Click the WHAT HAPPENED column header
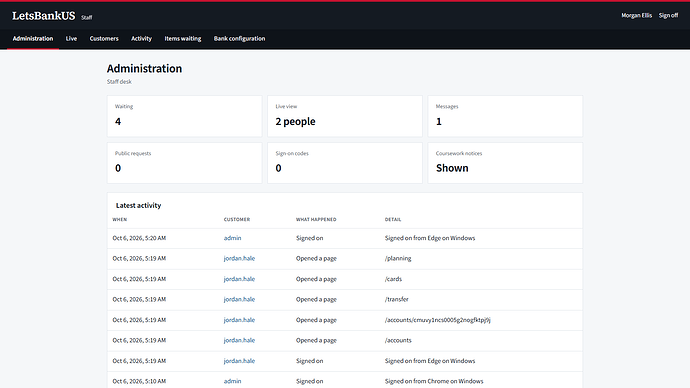This screenshot has width=690, height=388. [316, 220]
